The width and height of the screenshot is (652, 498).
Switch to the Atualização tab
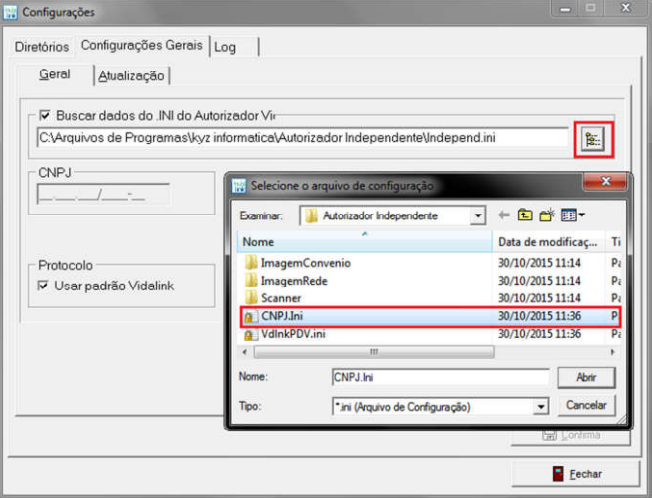[x=132, y=75]
